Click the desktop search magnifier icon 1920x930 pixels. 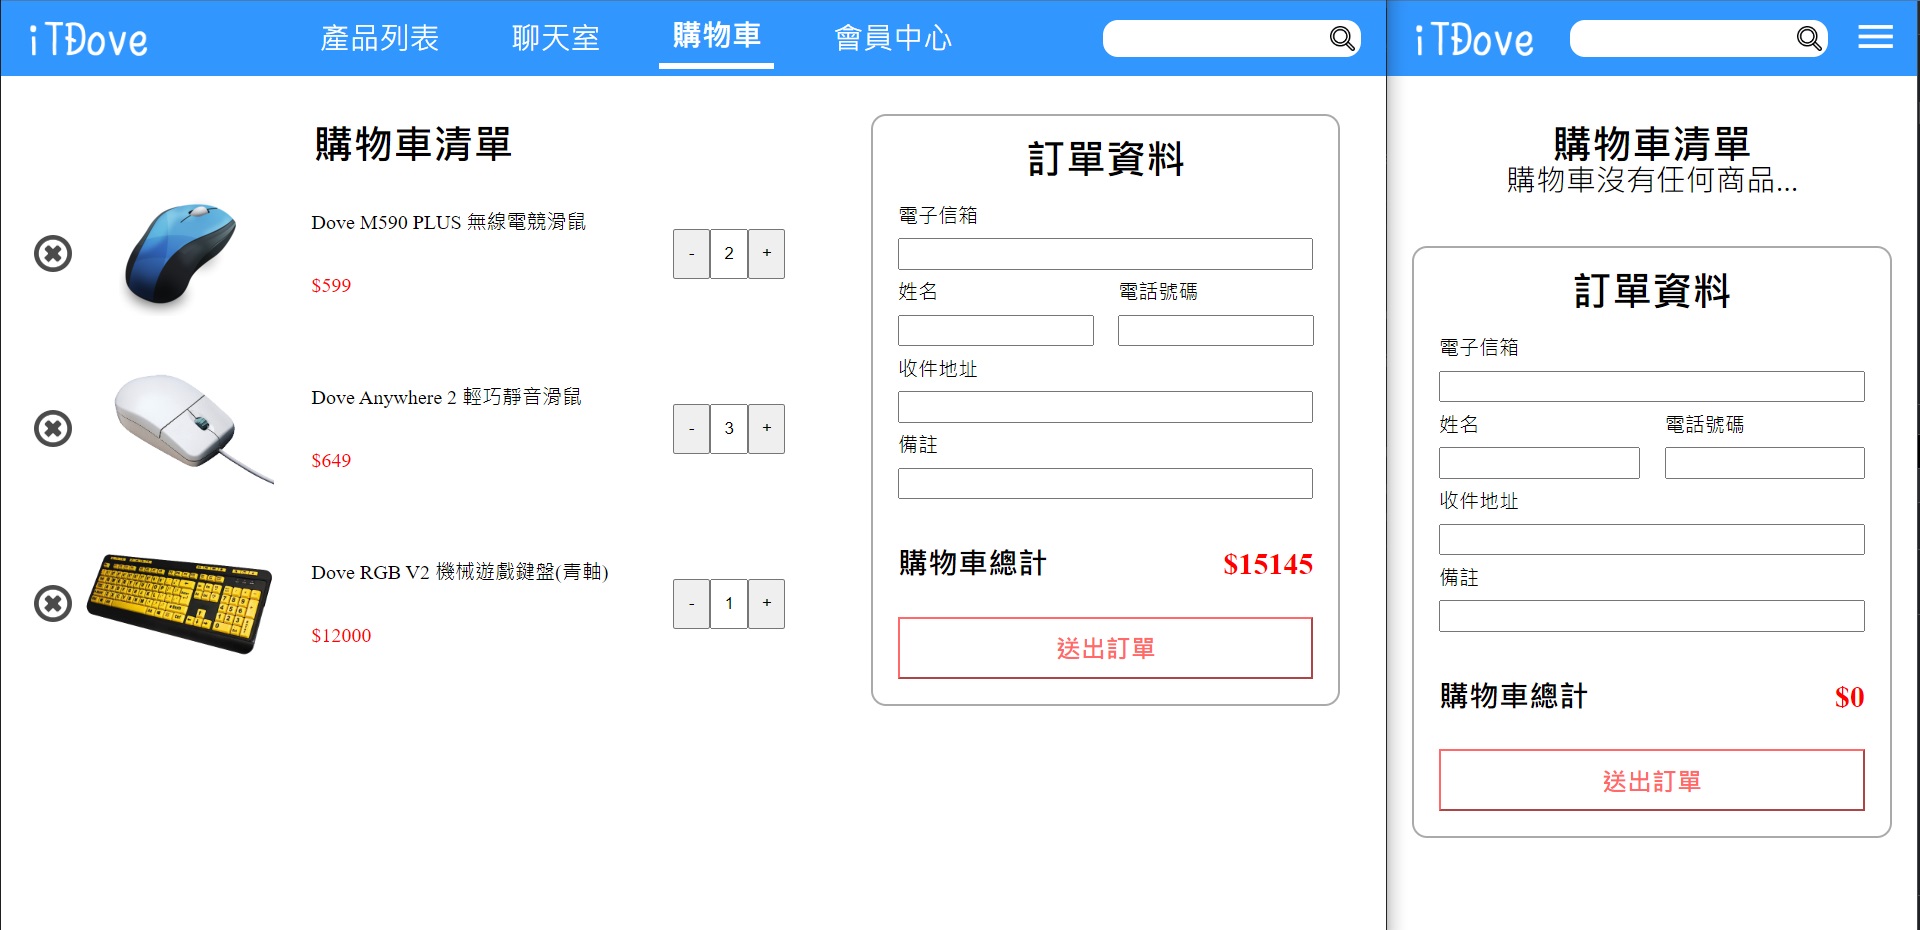click(1341, 38)
